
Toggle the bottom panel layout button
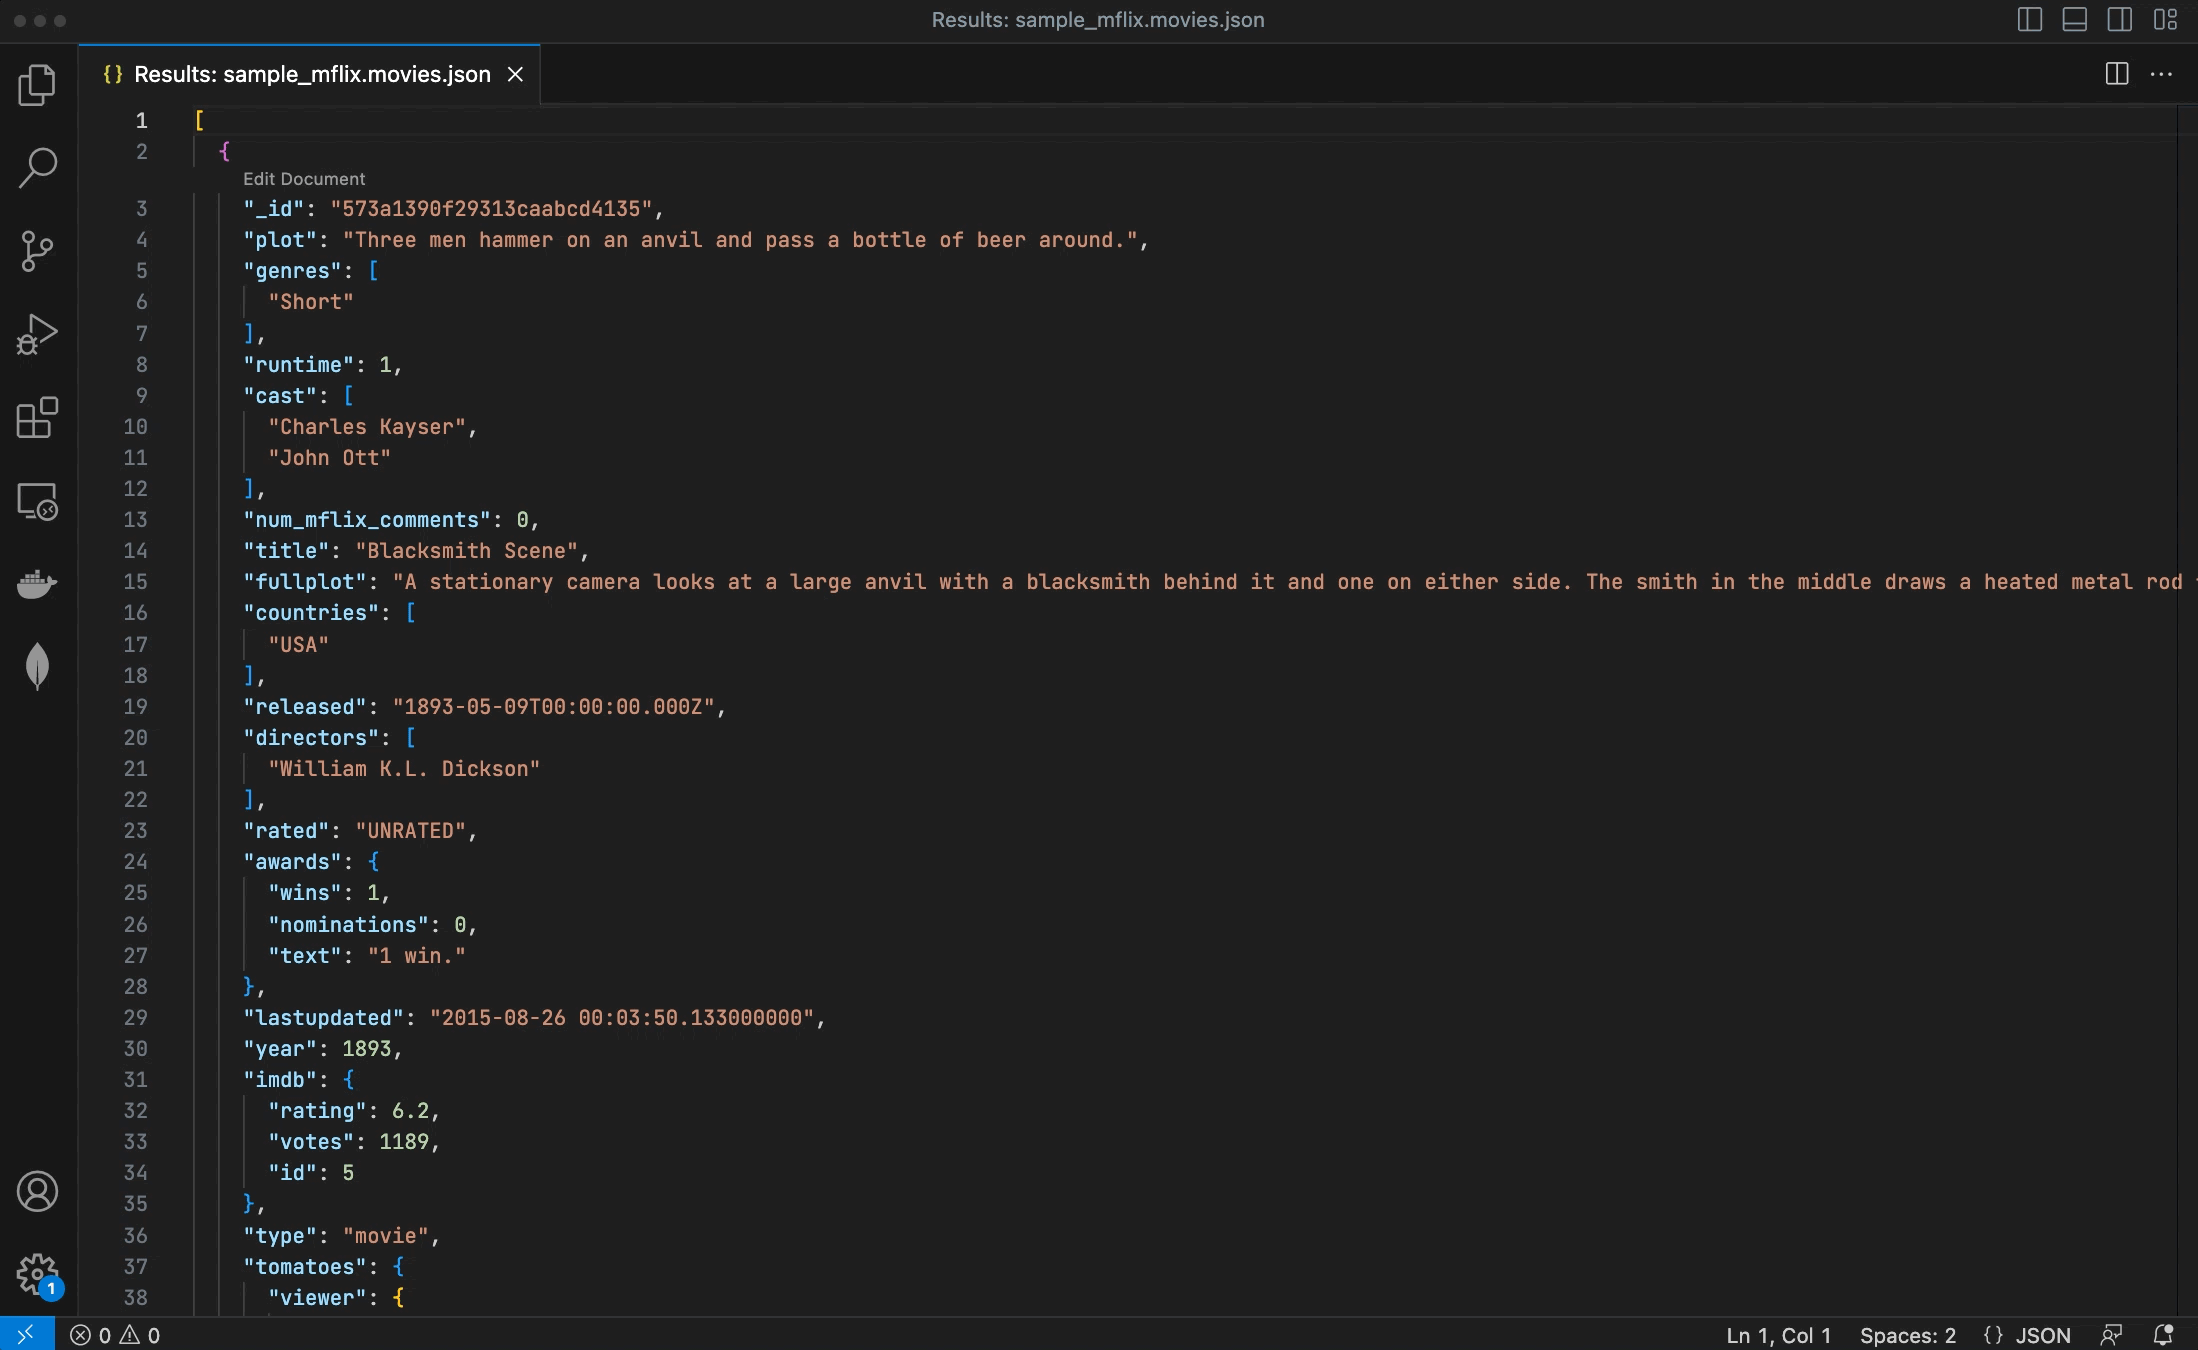coord(2074,20)
